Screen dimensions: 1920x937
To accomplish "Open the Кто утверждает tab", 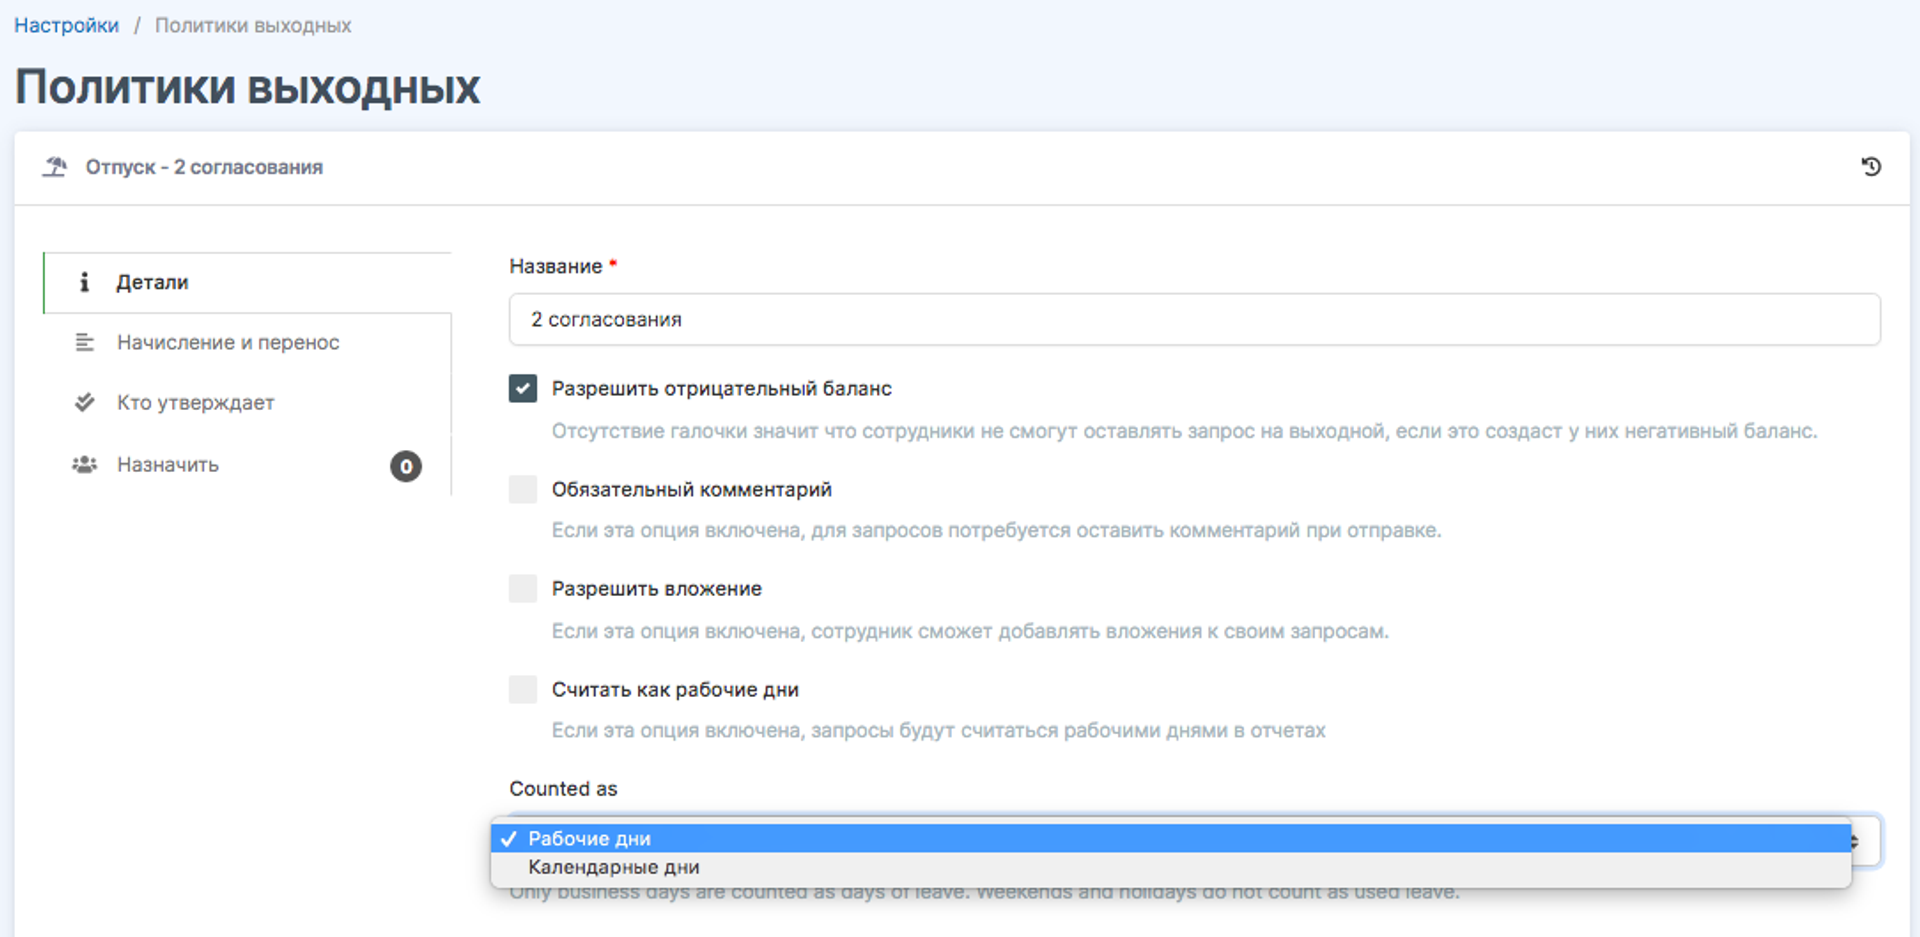I will click(248, 403).
